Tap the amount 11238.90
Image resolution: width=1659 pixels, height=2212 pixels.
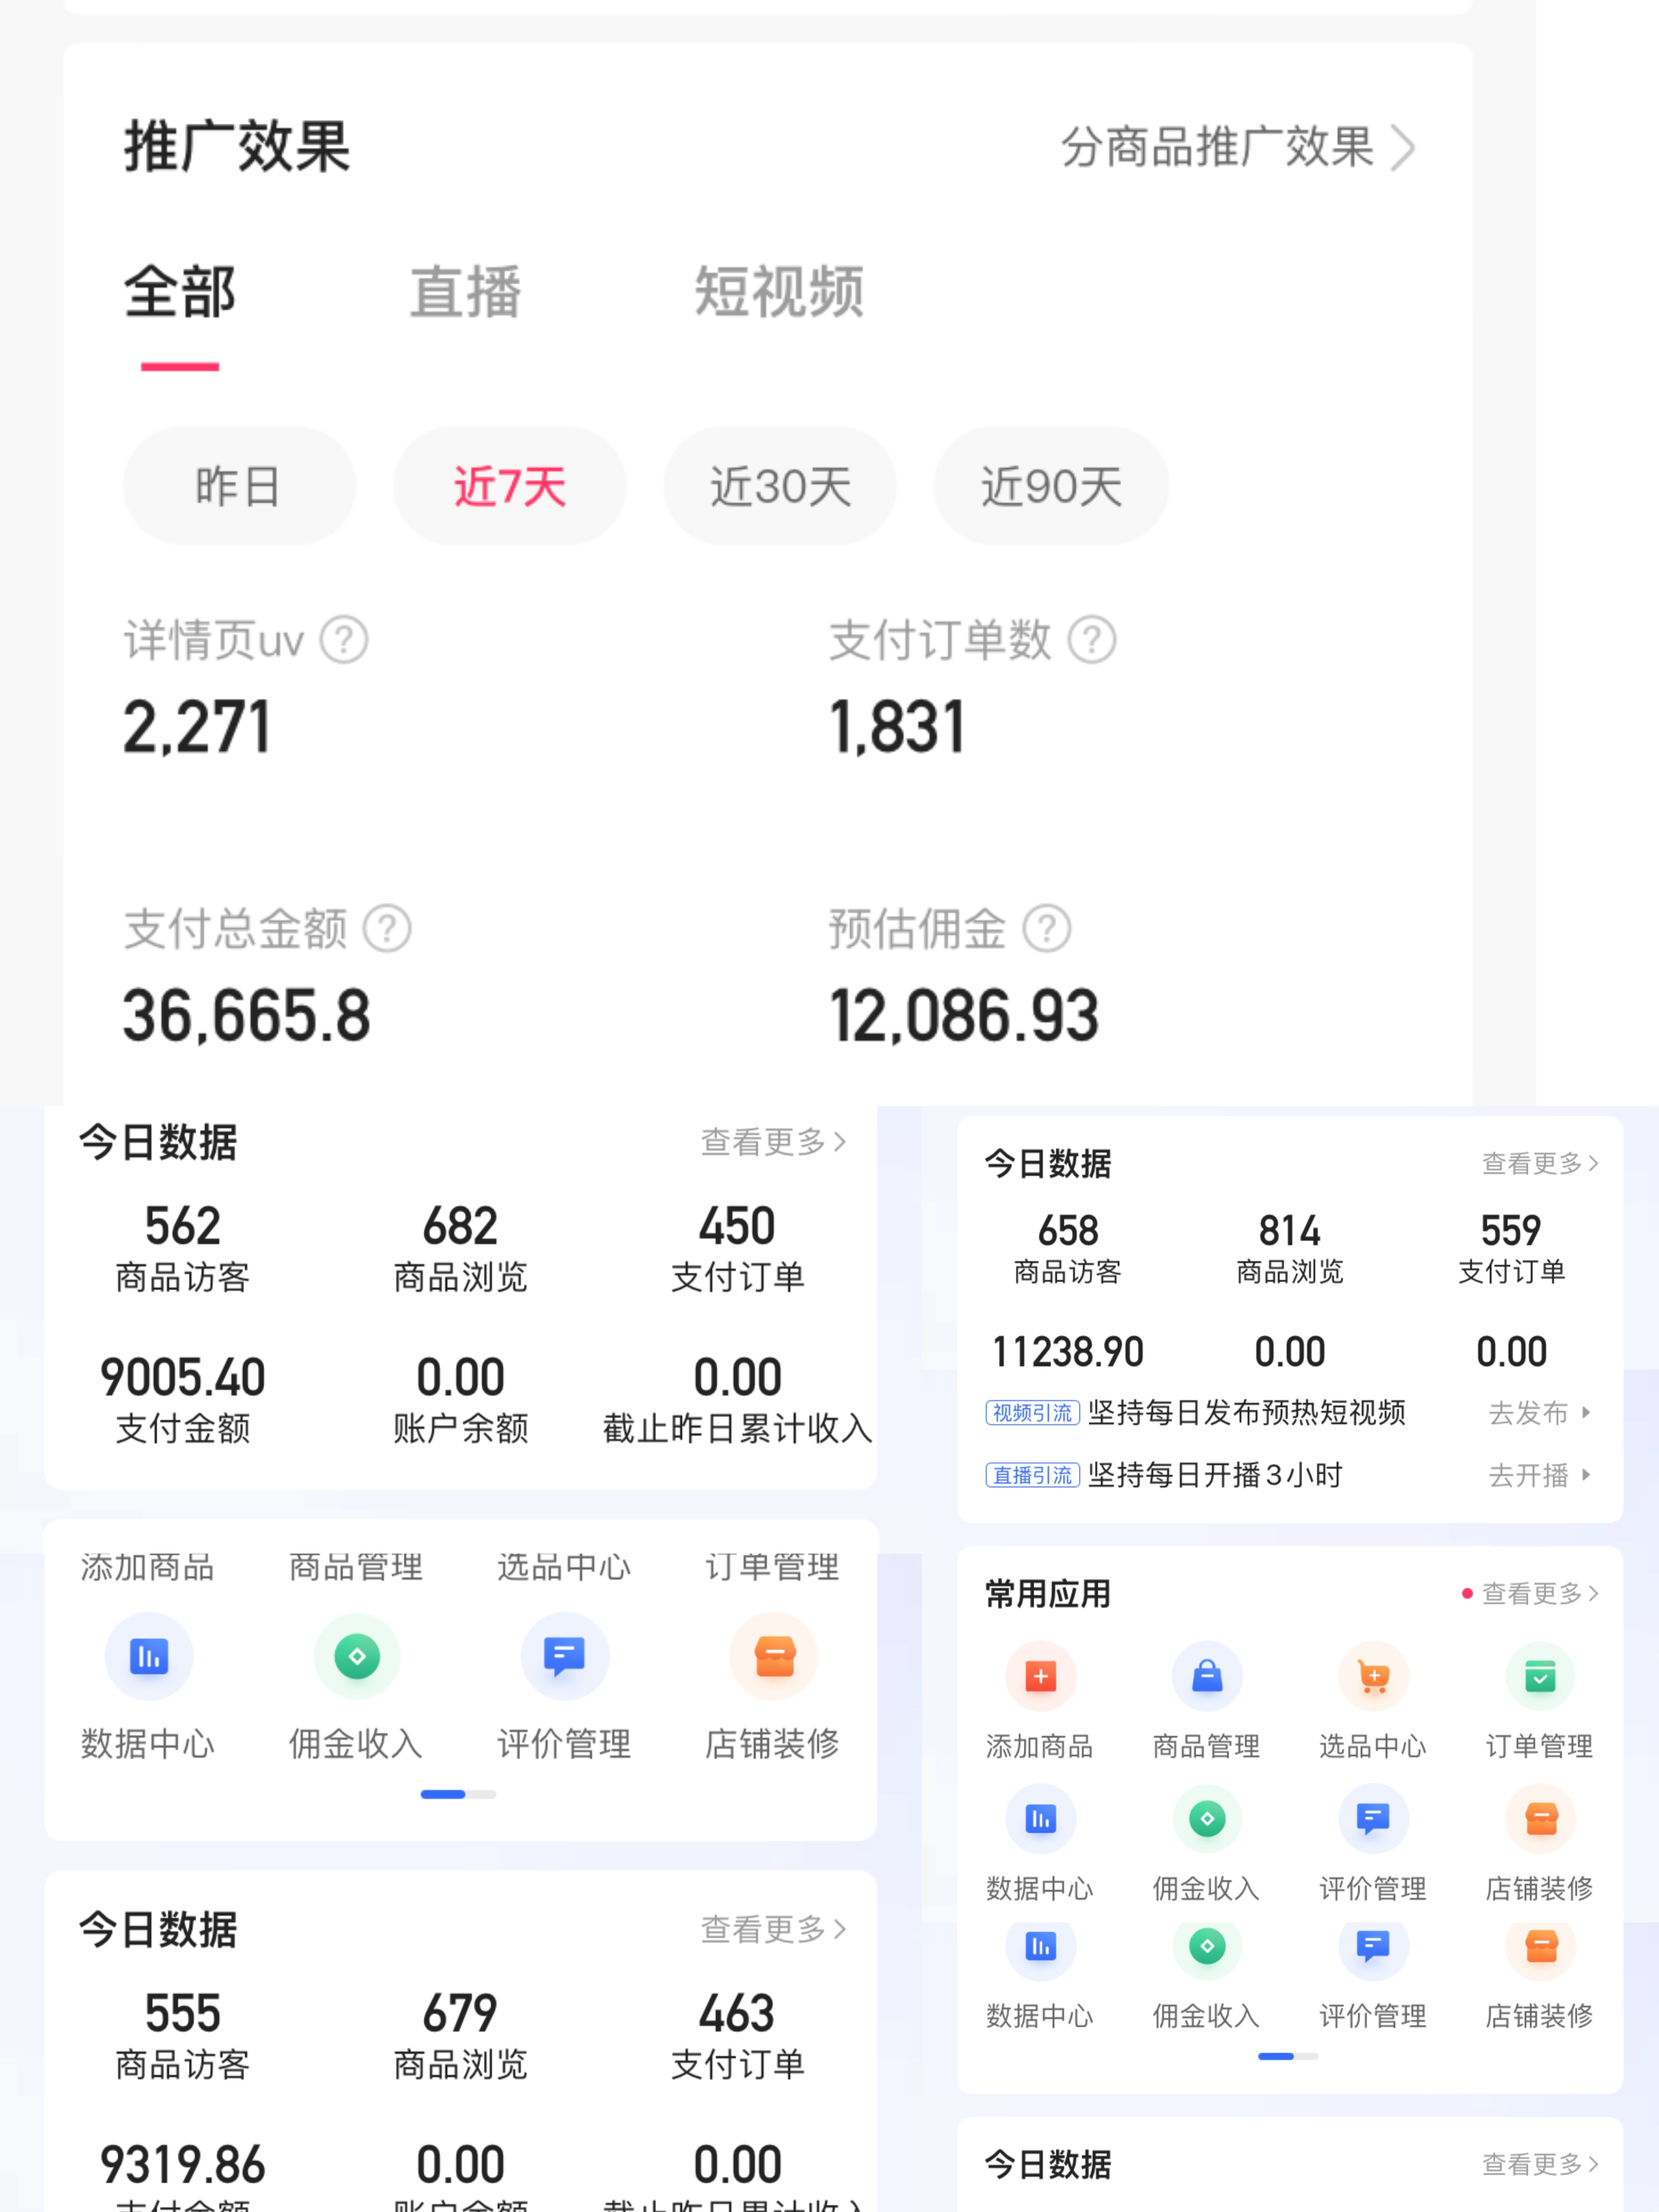click(x=1068, y=1352)
